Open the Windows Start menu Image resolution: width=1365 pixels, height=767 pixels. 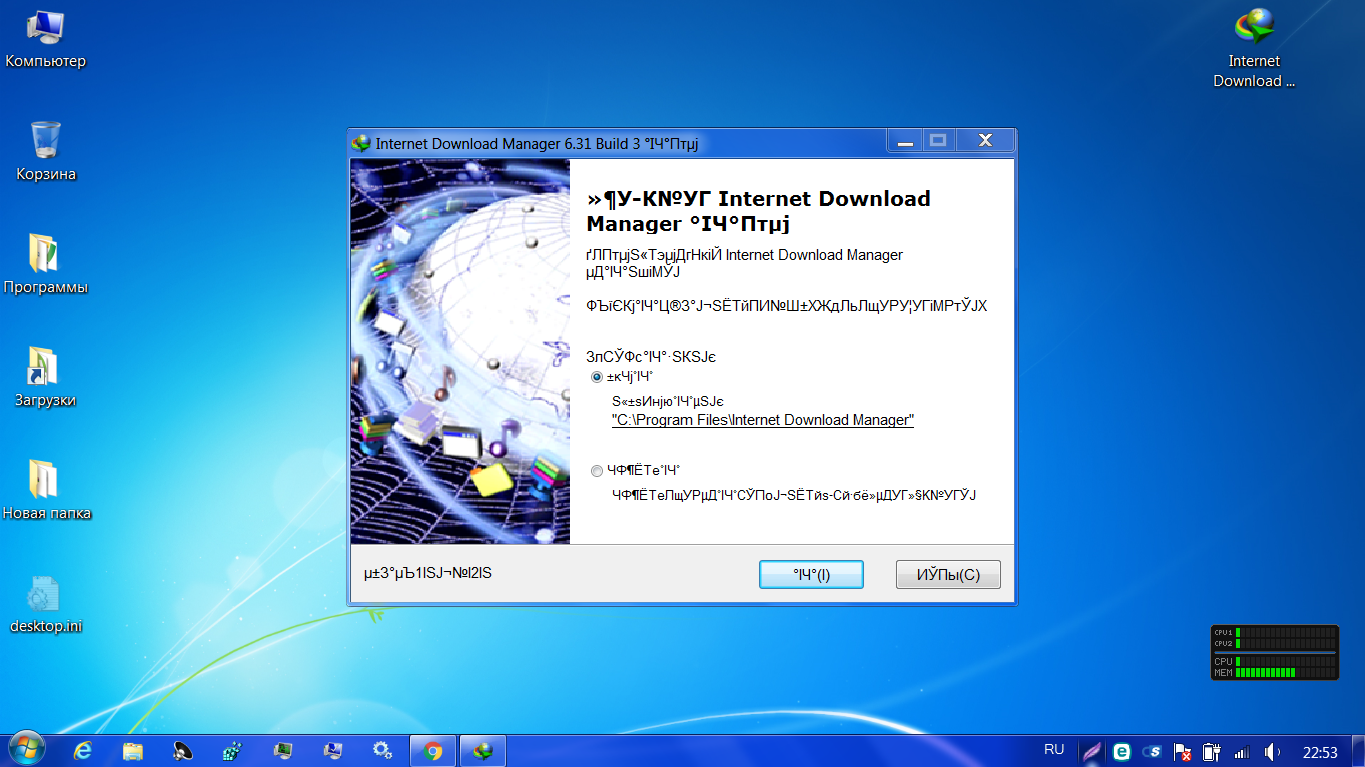26,750
